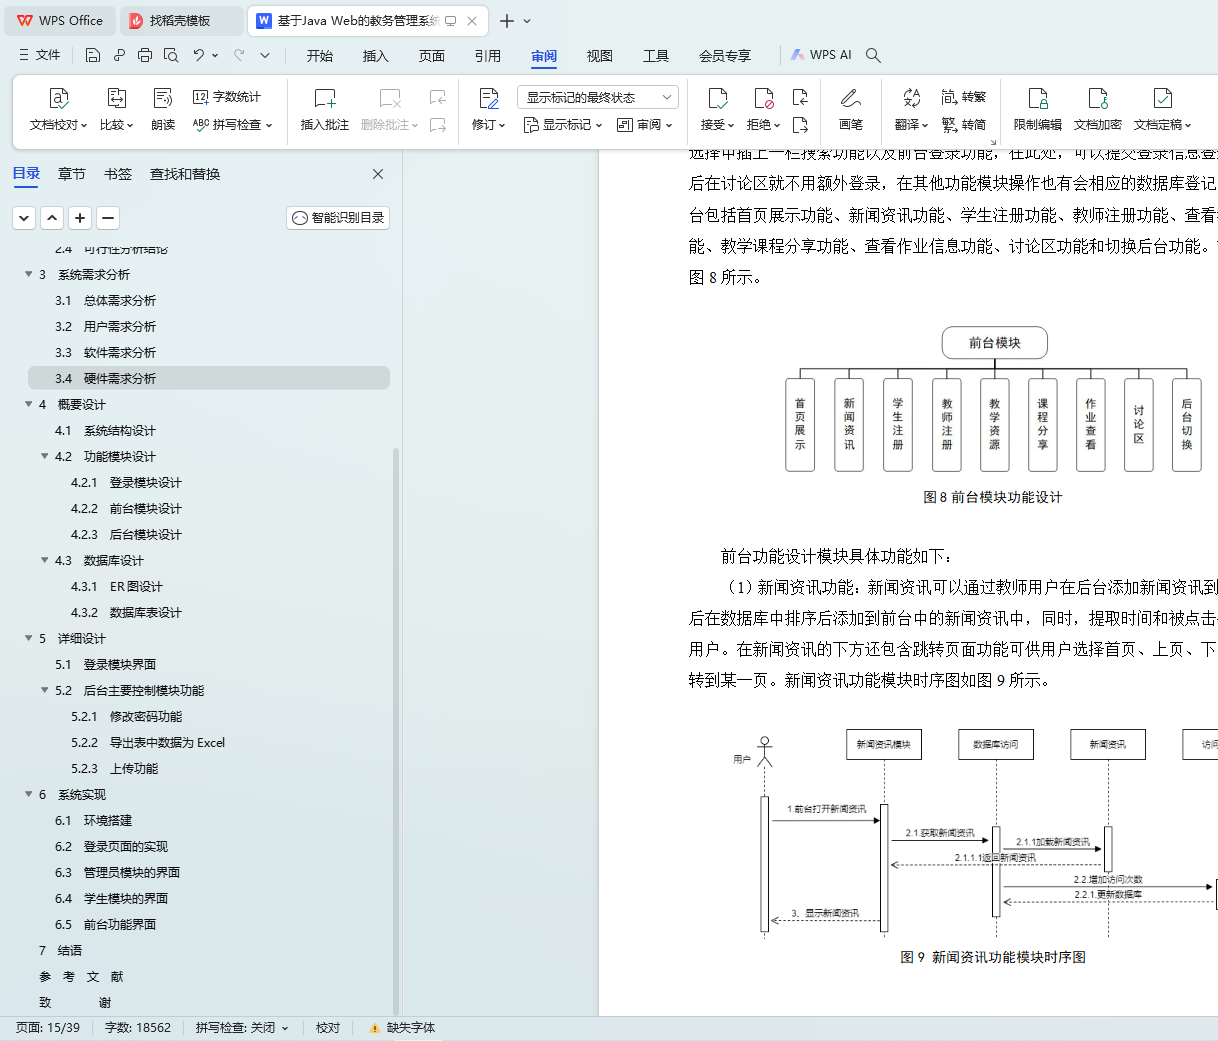Image resolution: width=1218 pixels, height=1041 pixels.
Task: Open 限制编辑 restrict editing
Action: [x=1038, y=110]
